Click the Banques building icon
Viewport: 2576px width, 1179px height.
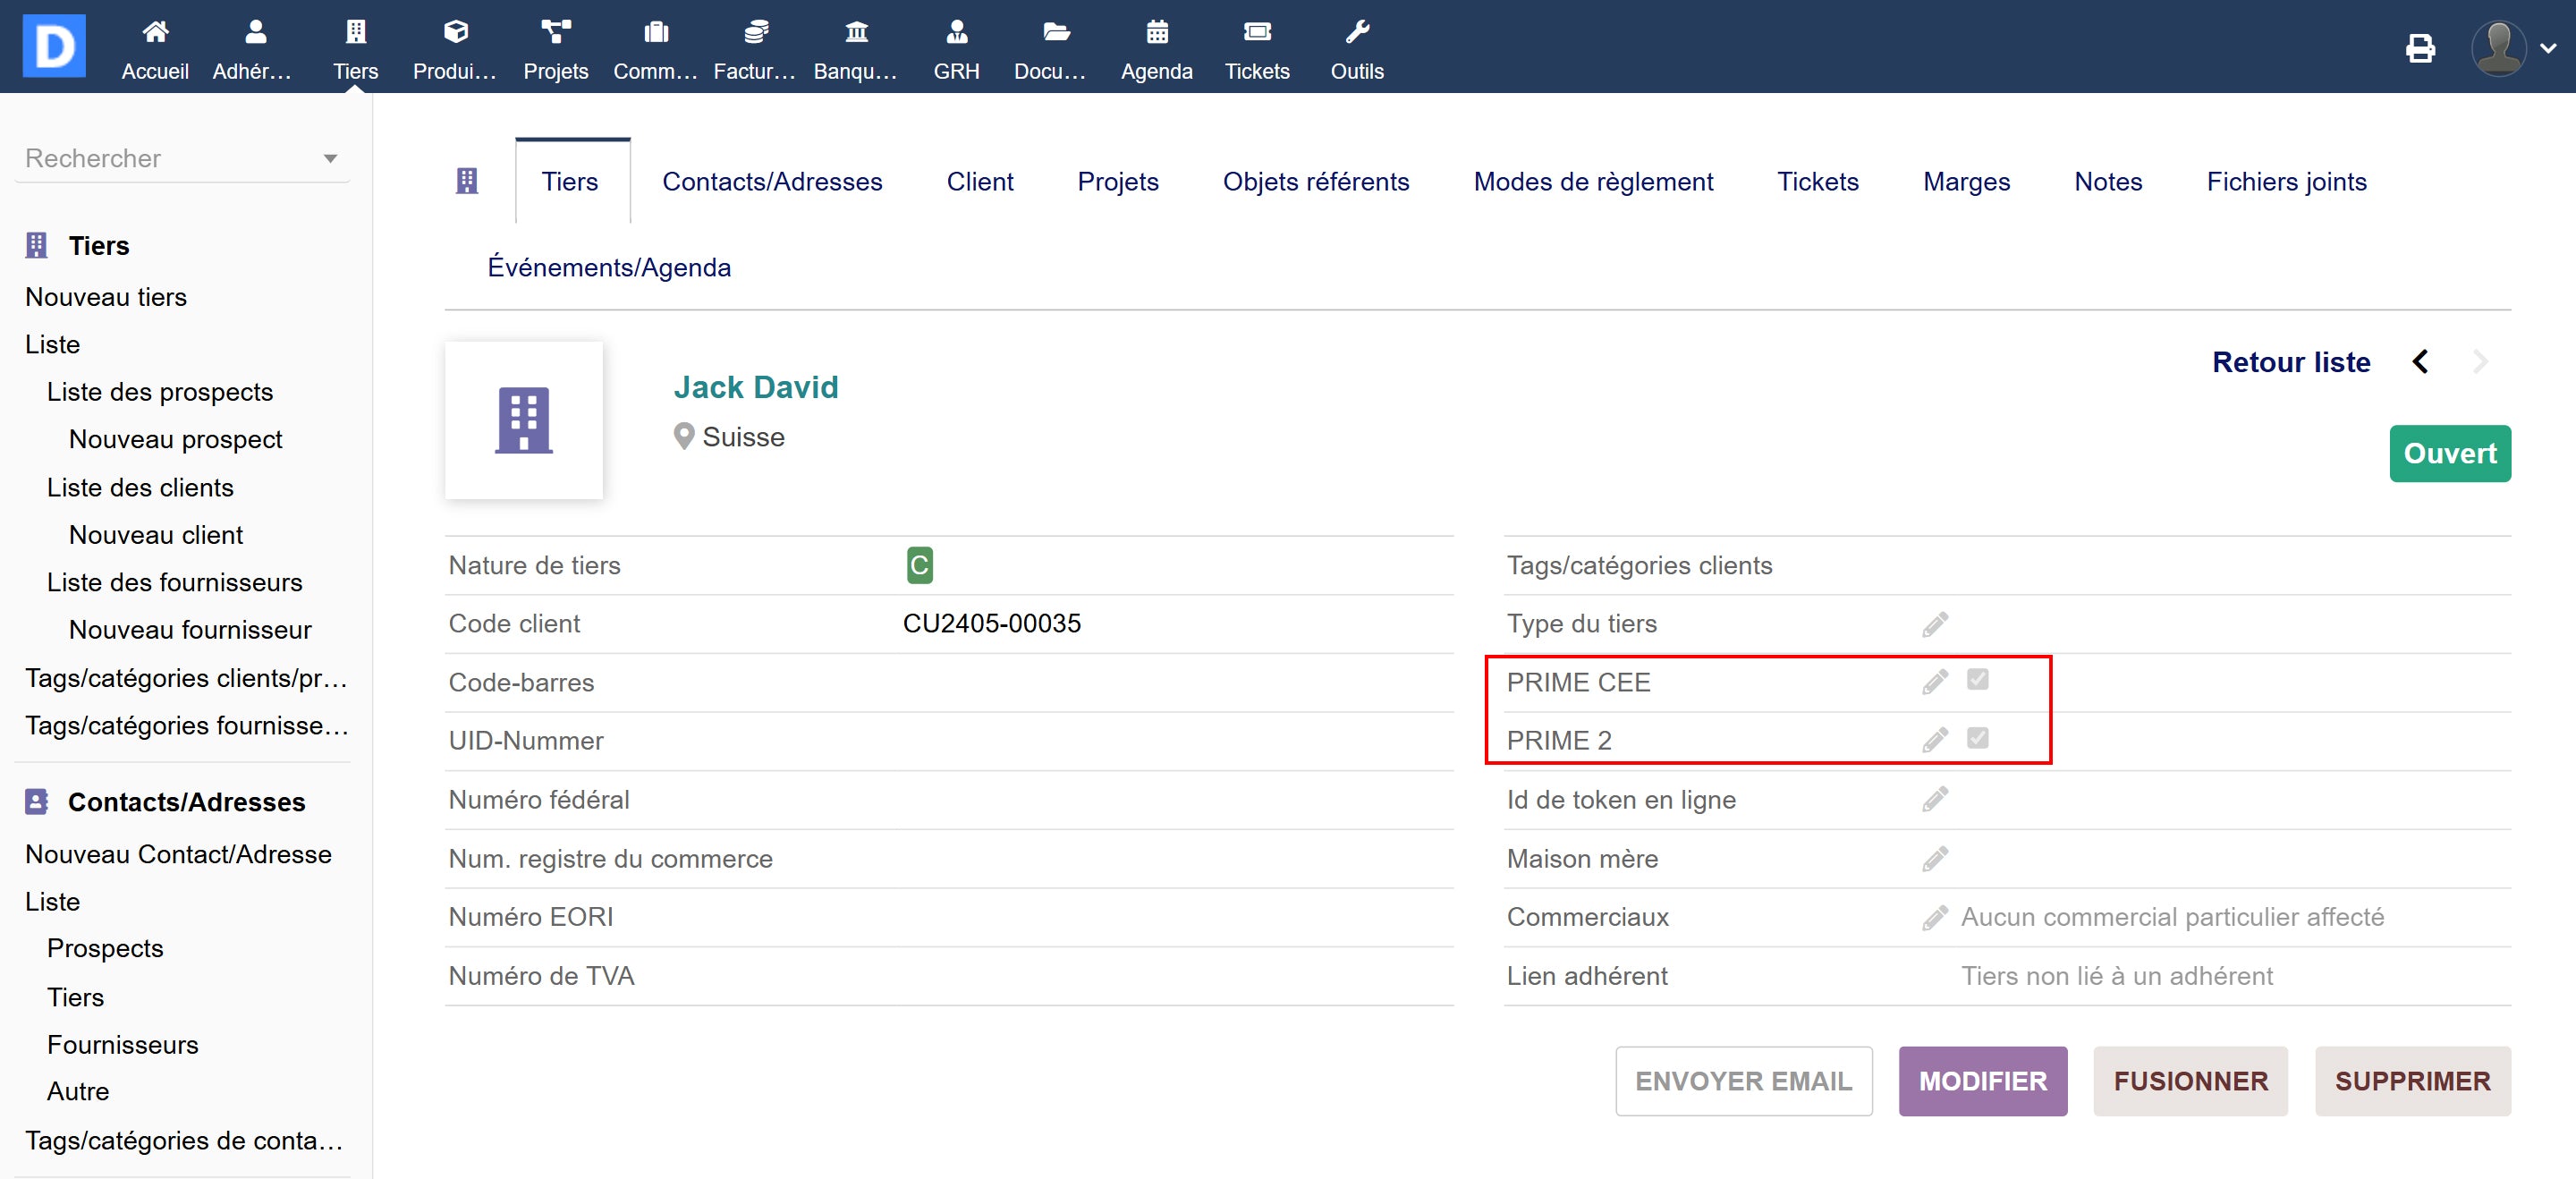[x=856, y=33]
